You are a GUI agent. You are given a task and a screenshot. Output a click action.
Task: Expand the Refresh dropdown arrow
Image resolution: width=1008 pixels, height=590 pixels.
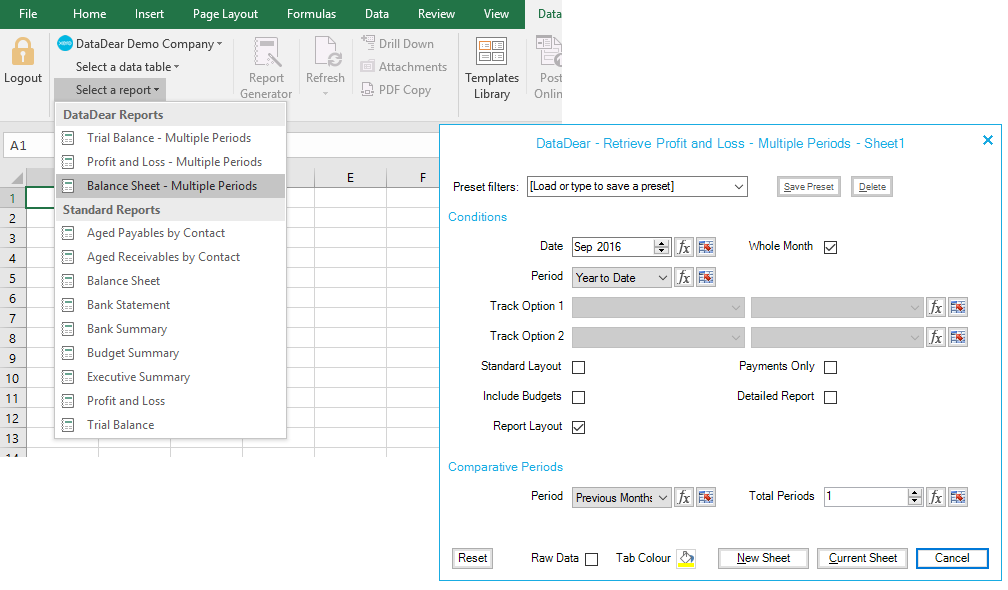[325, 94]
